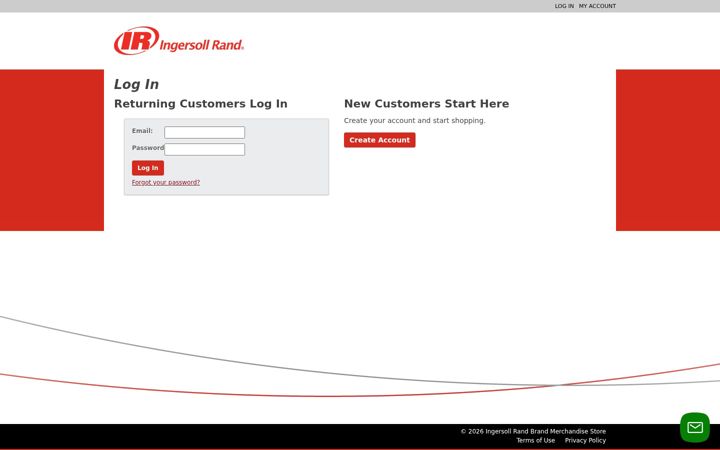Click the Password field label

click(148, 148)
